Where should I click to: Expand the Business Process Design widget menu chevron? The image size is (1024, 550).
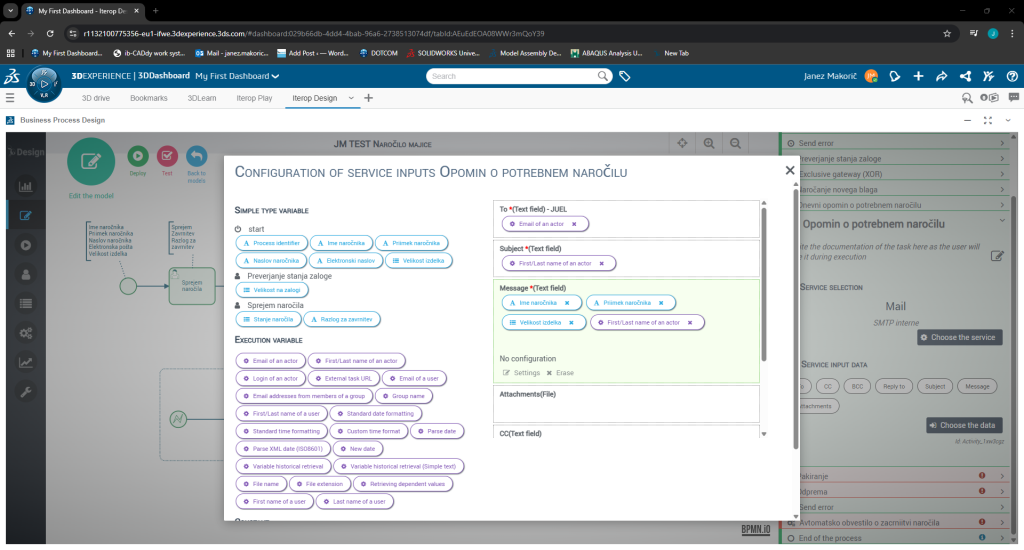(x=1008, y=120)
